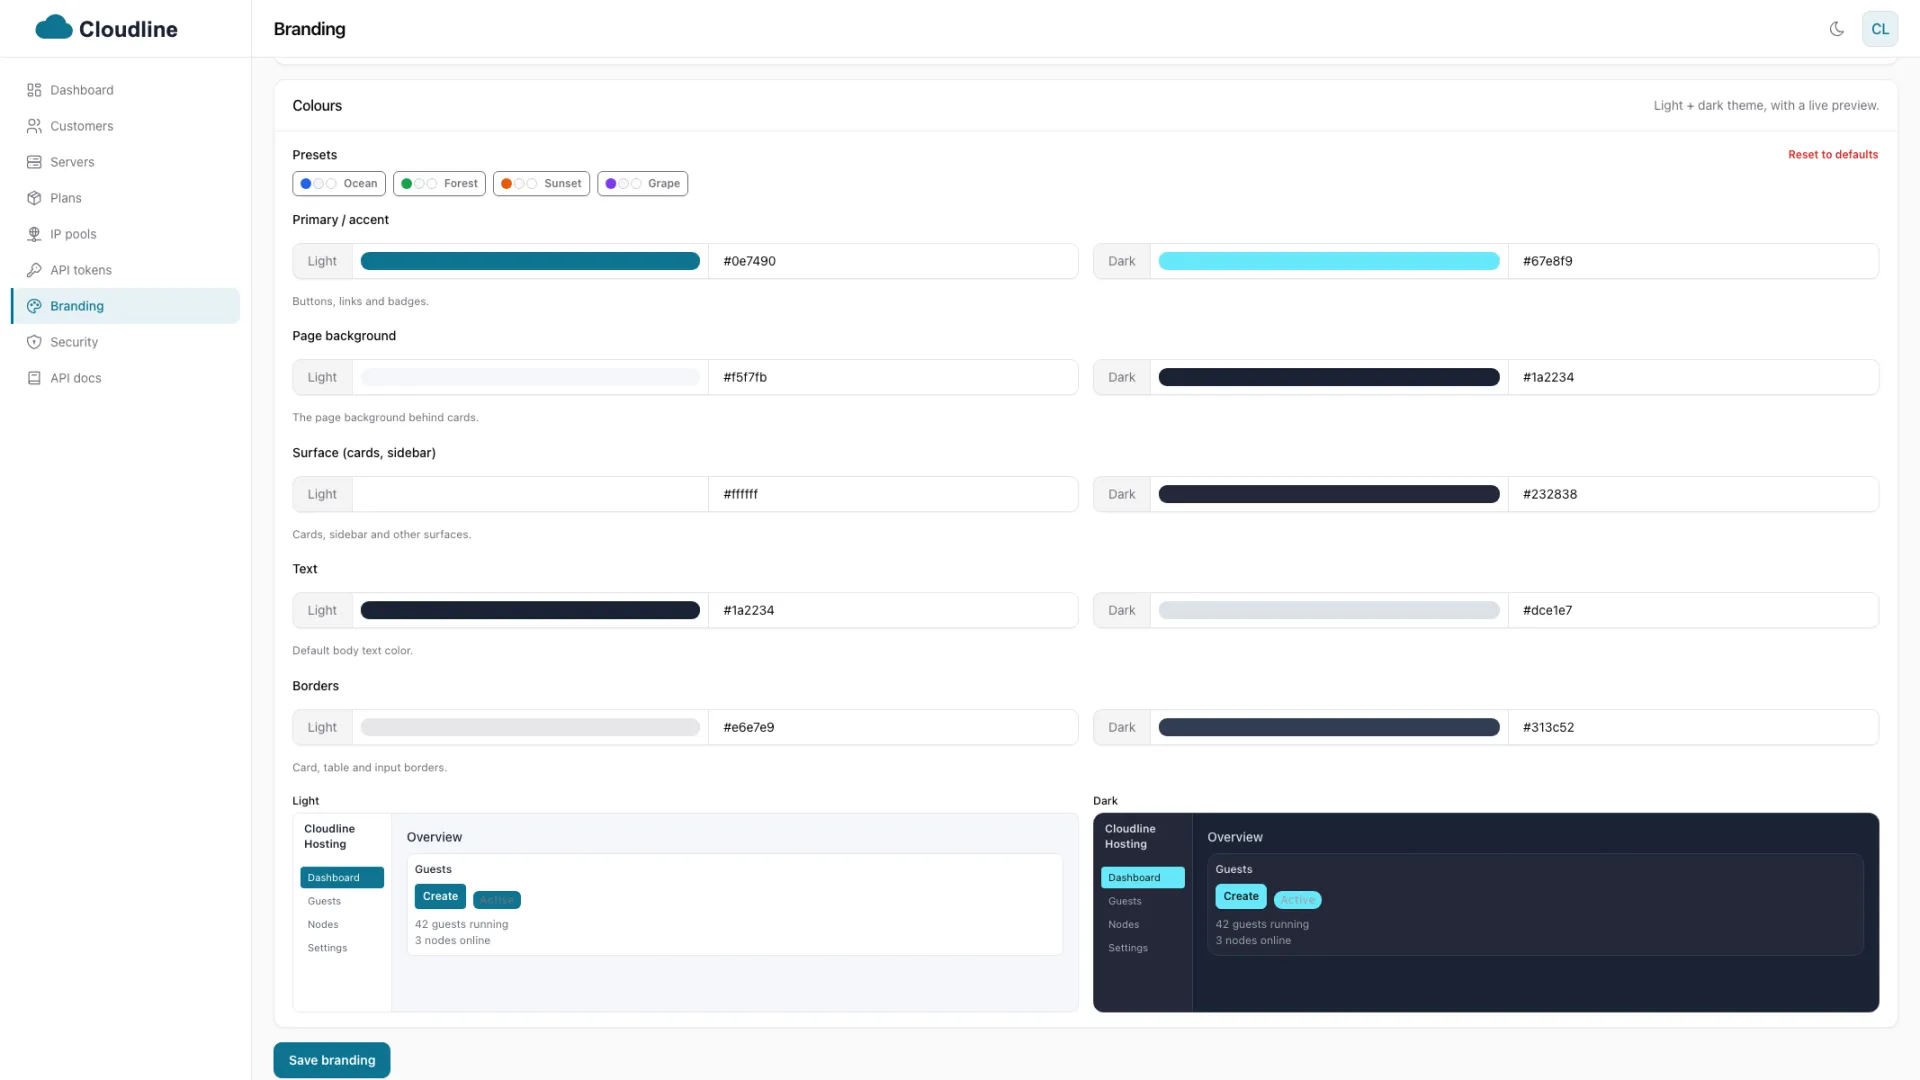1920x1080 pixels.
Task: Open Text dark colour swatch
Action: coord(1329,610)
